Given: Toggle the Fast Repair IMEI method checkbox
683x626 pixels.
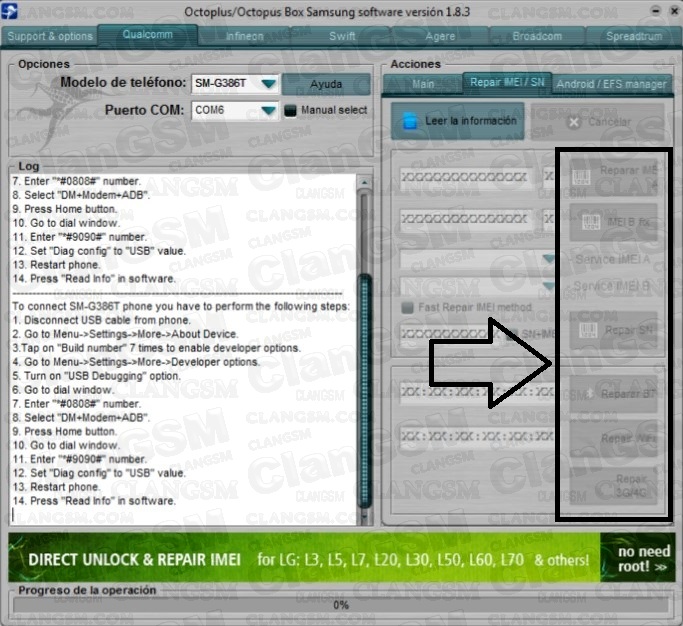Looking at the screenshot, I should click(x=407, y=308).
